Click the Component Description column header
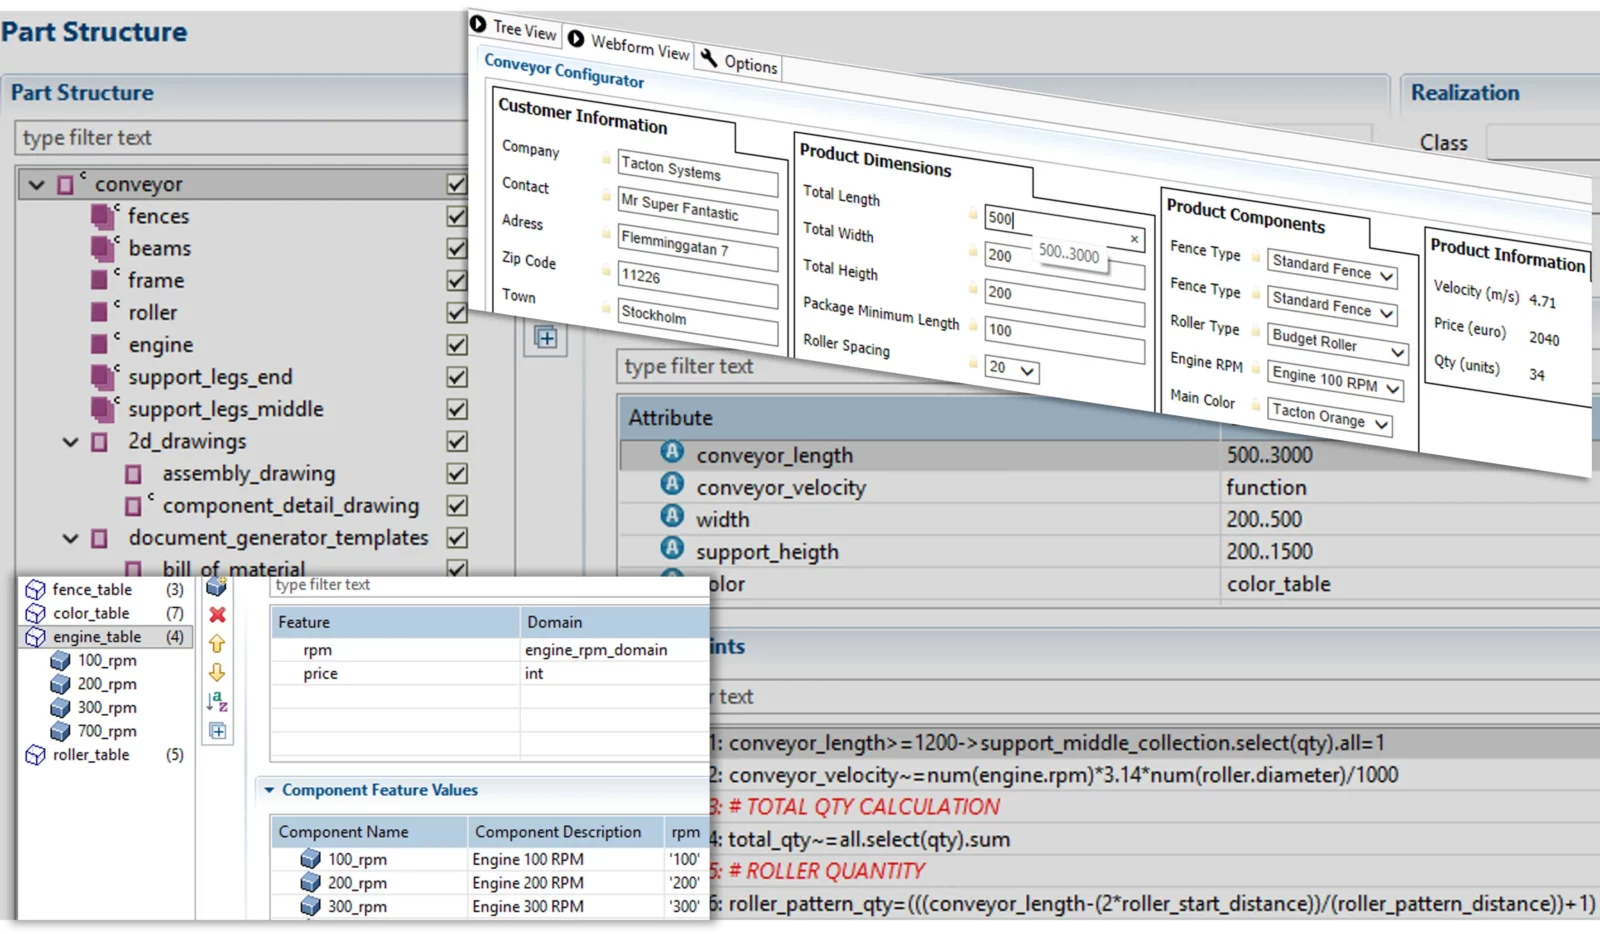This screenshot has height=934, width=1600. 566,832
